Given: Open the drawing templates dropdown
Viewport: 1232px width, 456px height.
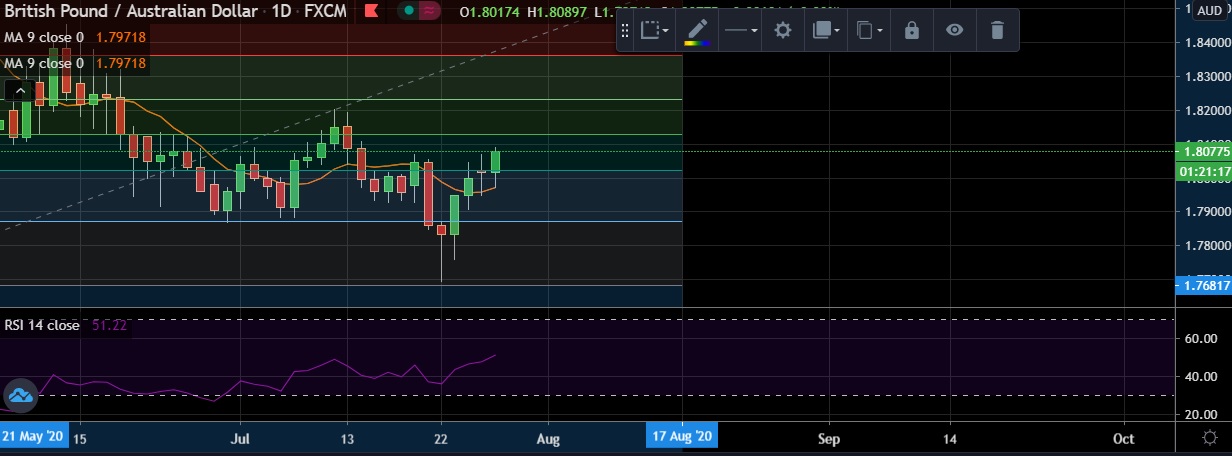Looking at the screenshot, I should (656, 30).
